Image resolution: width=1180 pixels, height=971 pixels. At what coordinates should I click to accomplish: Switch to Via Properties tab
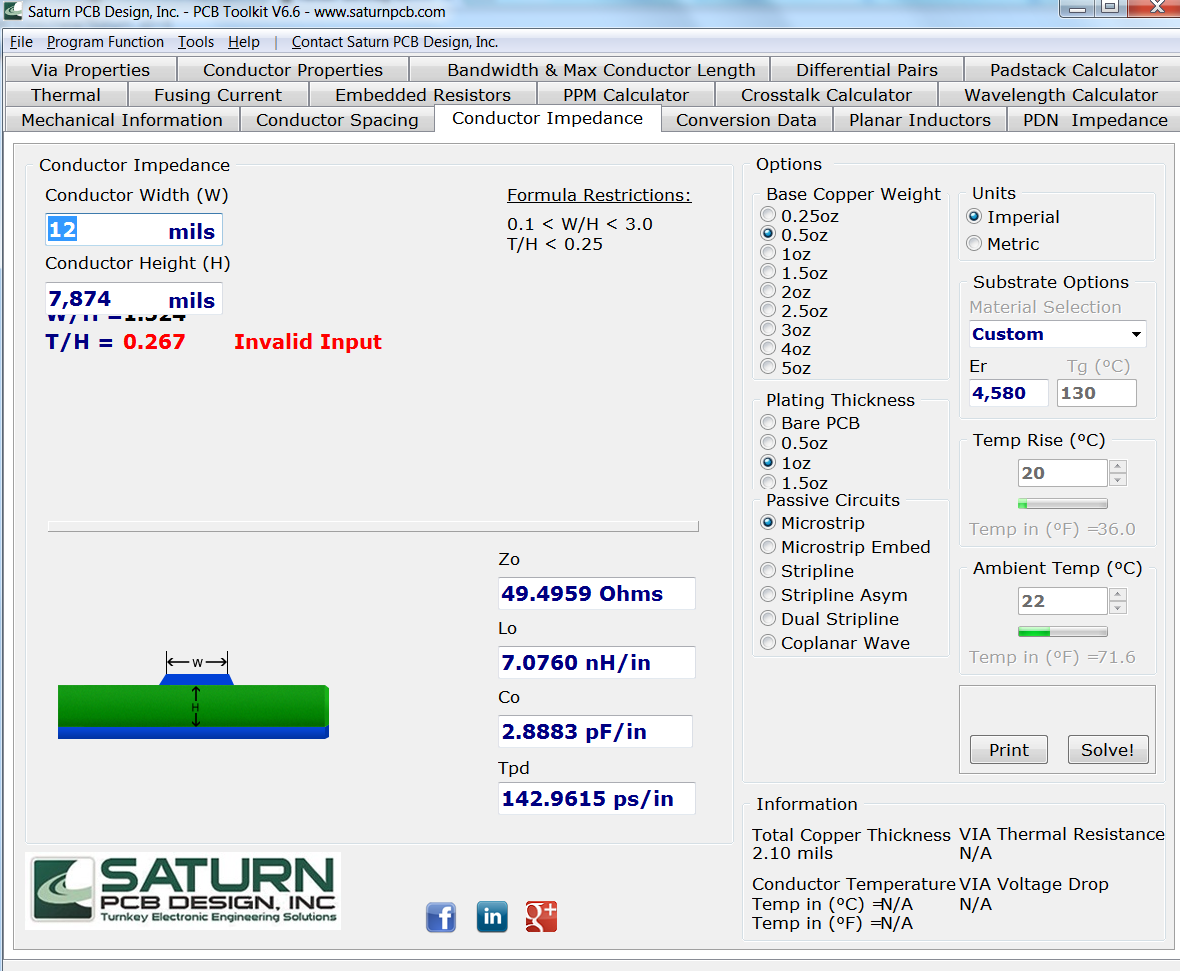(90, 70)
